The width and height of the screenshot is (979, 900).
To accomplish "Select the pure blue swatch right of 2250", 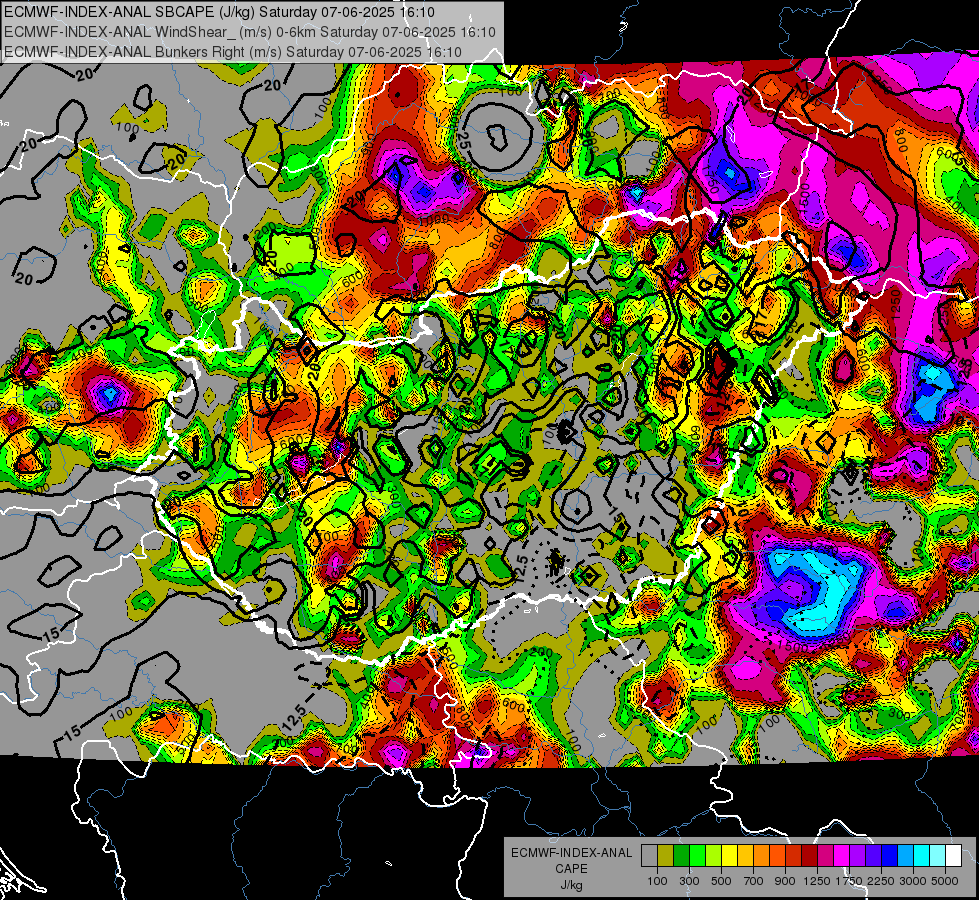I will coord(889,856).
